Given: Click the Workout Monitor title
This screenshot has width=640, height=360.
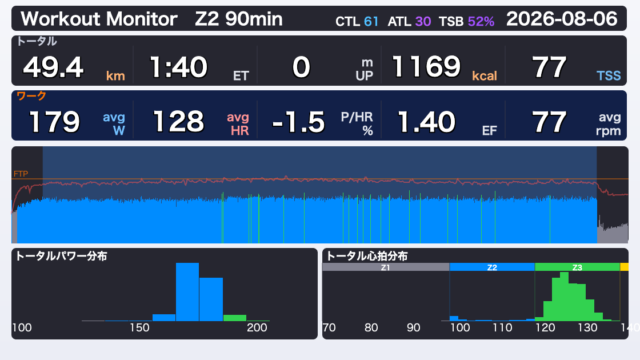Looking at the screenshot, I should click(x=99, y=19).
